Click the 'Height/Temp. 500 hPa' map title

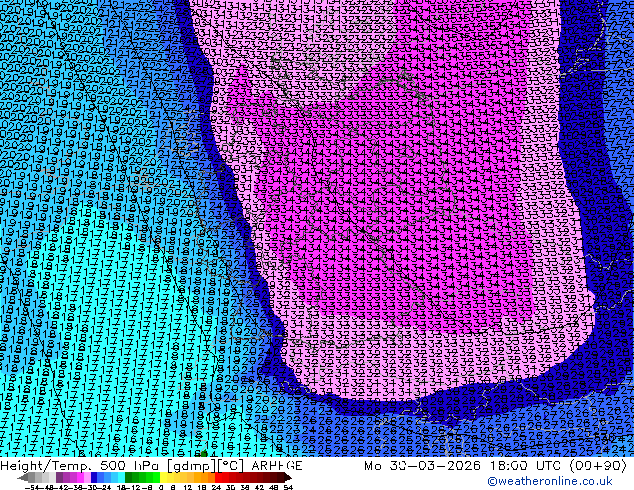point(79,466)
